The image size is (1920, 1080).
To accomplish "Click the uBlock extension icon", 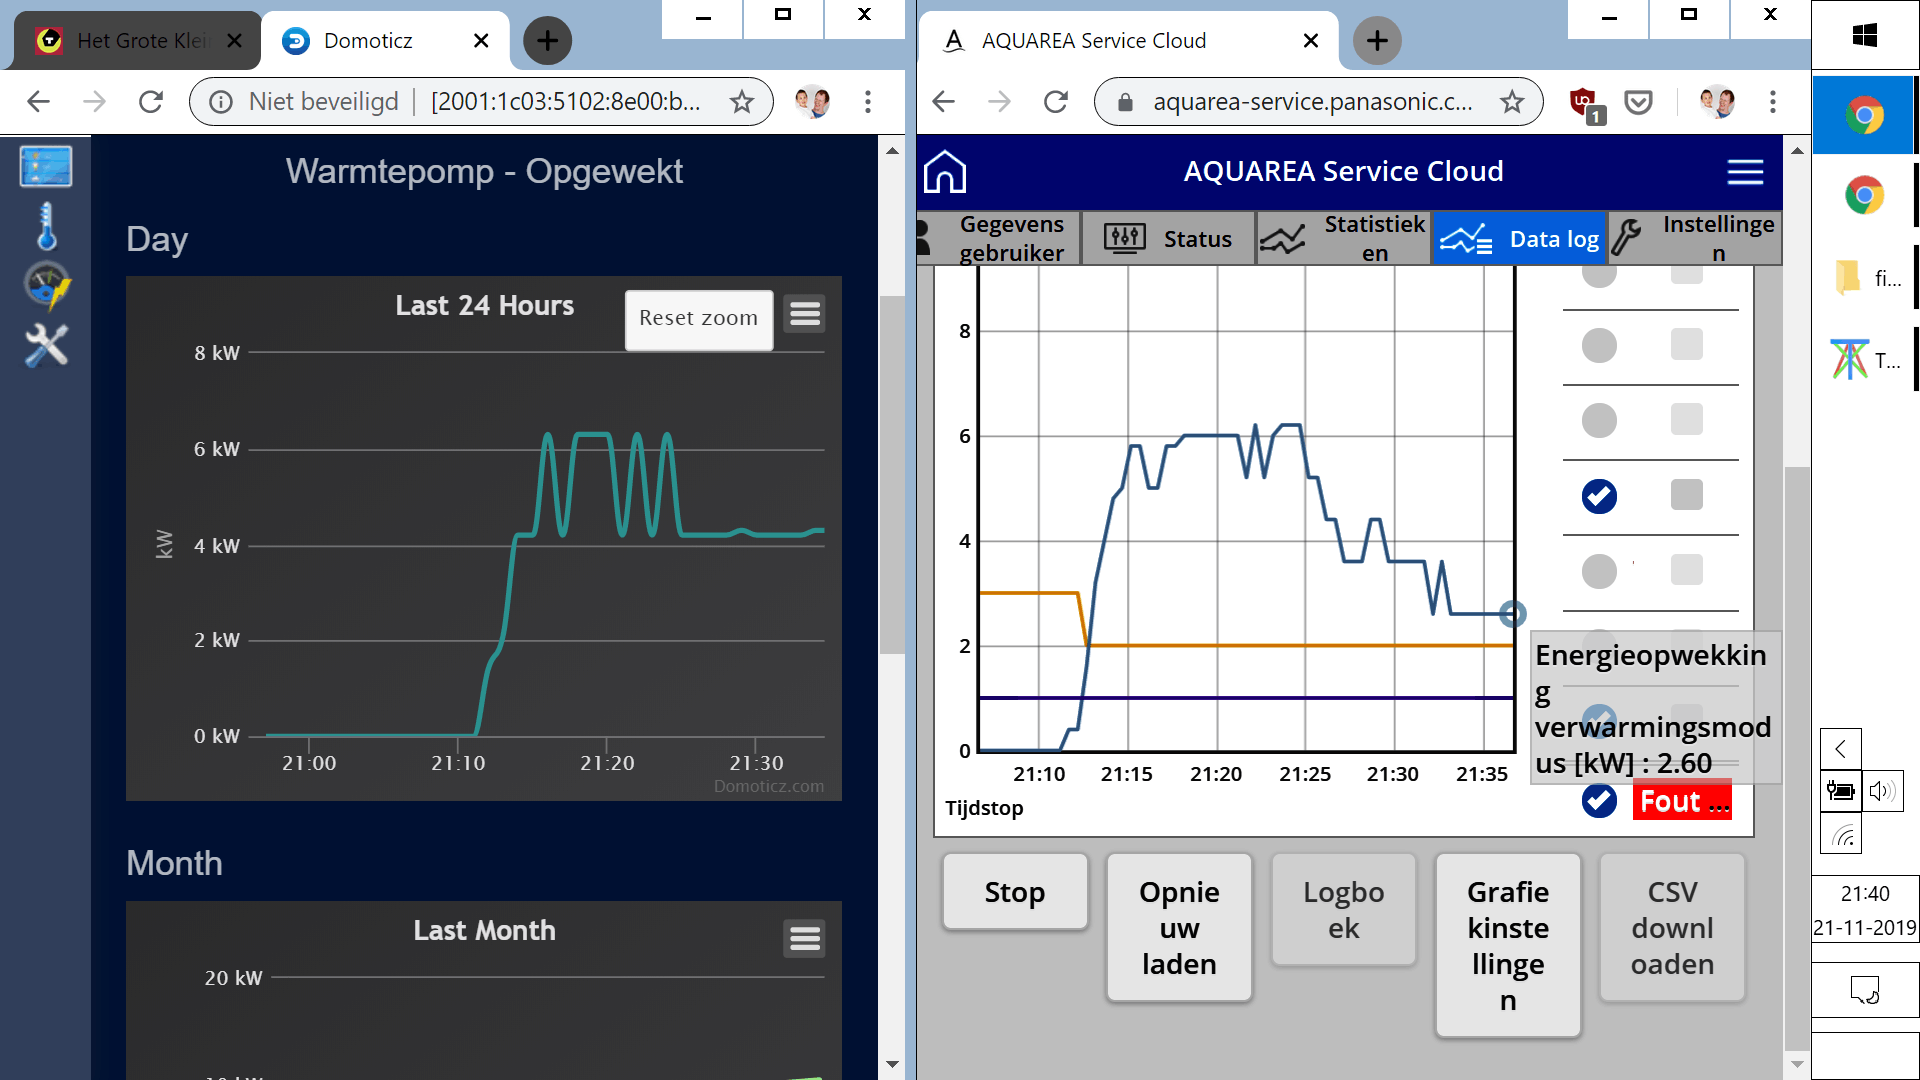I will [x=1584, y=101].
